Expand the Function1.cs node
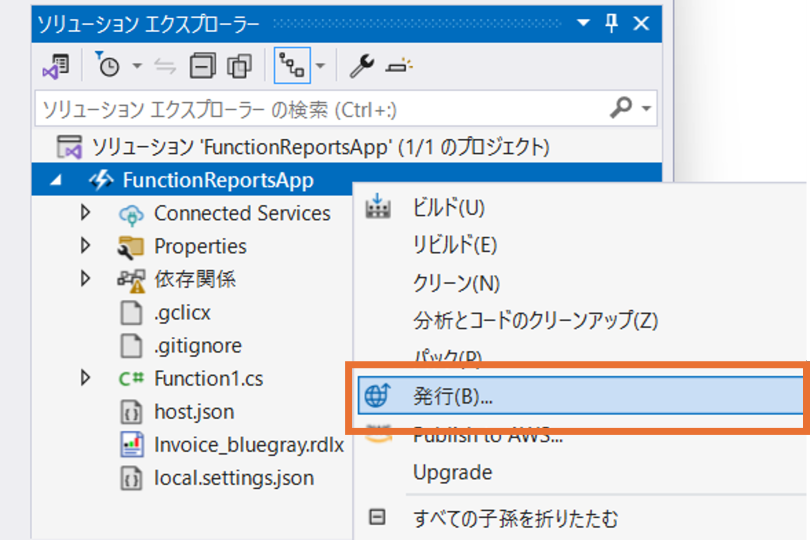810x540 pixels. tap(85, 378)
